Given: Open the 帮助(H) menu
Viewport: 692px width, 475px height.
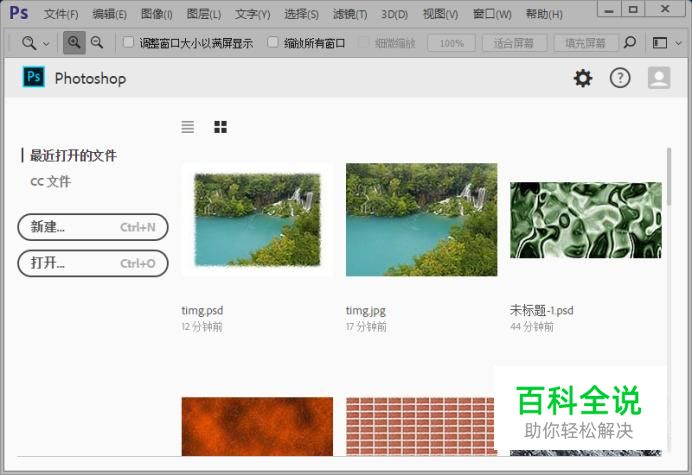Looking at the screenshot, I should pos(544,14).
